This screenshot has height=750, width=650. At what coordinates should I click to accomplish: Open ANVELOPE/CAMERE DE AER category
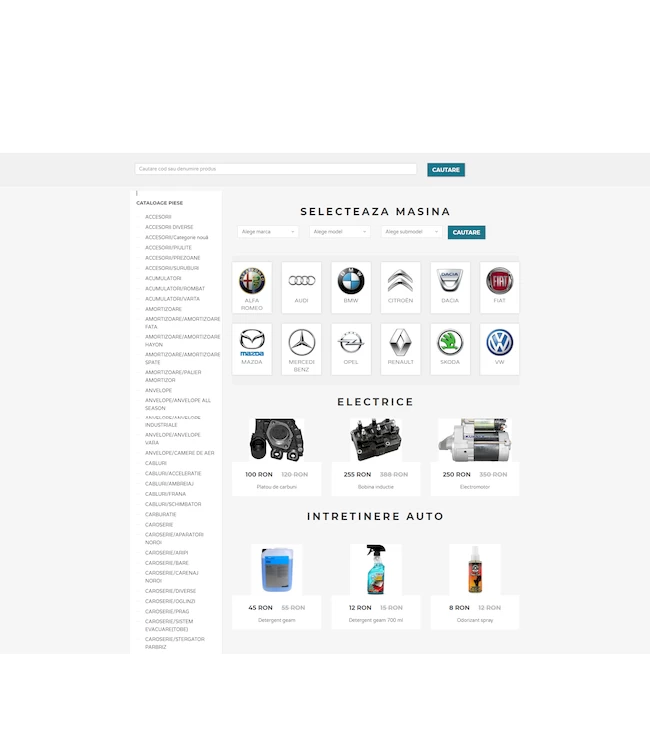pos(179,453)
